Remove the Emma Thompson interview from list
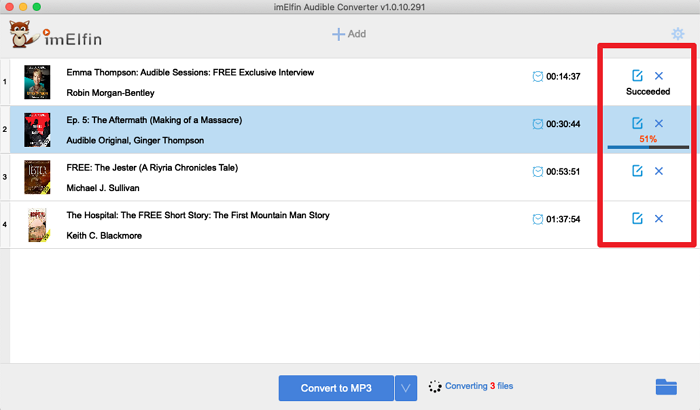 click(658, 76)
